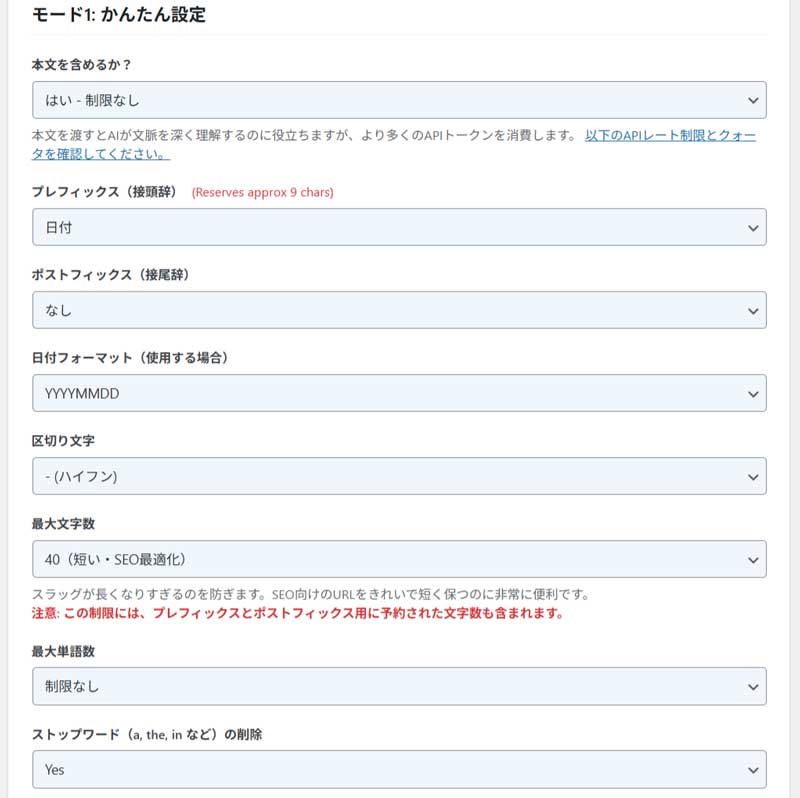The image size is (800, 798).
Task: Click the 本文を含めるか？ label
Action: click(82, 65)
